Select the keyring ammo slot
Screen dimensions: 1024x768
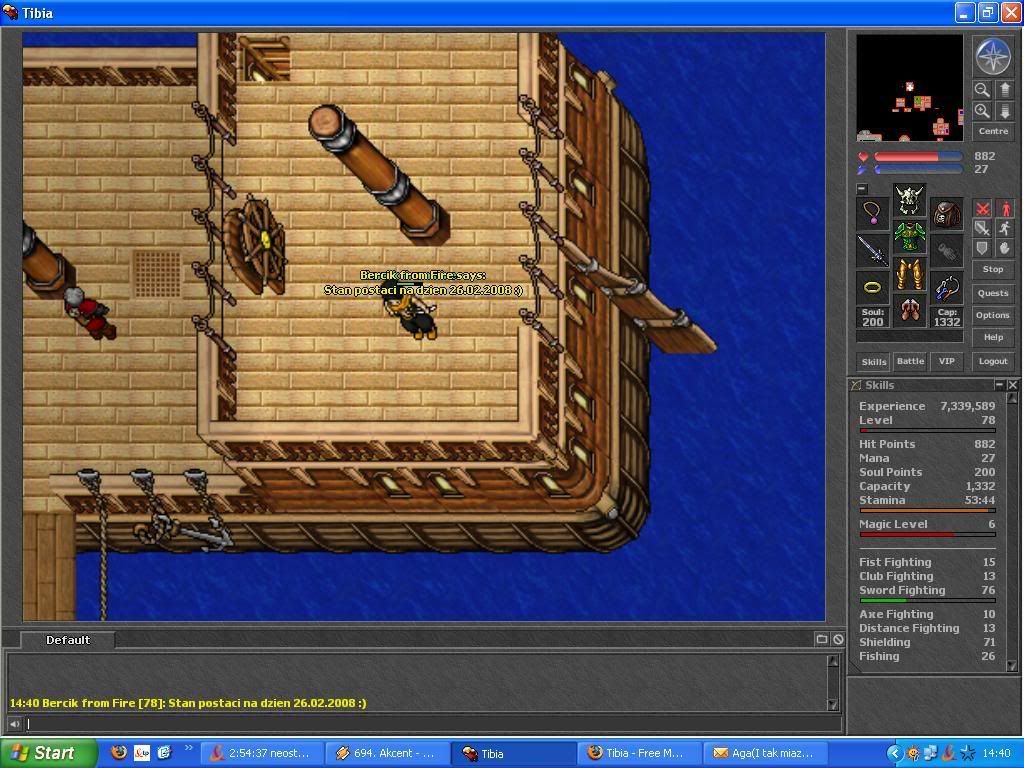point(946,287)
